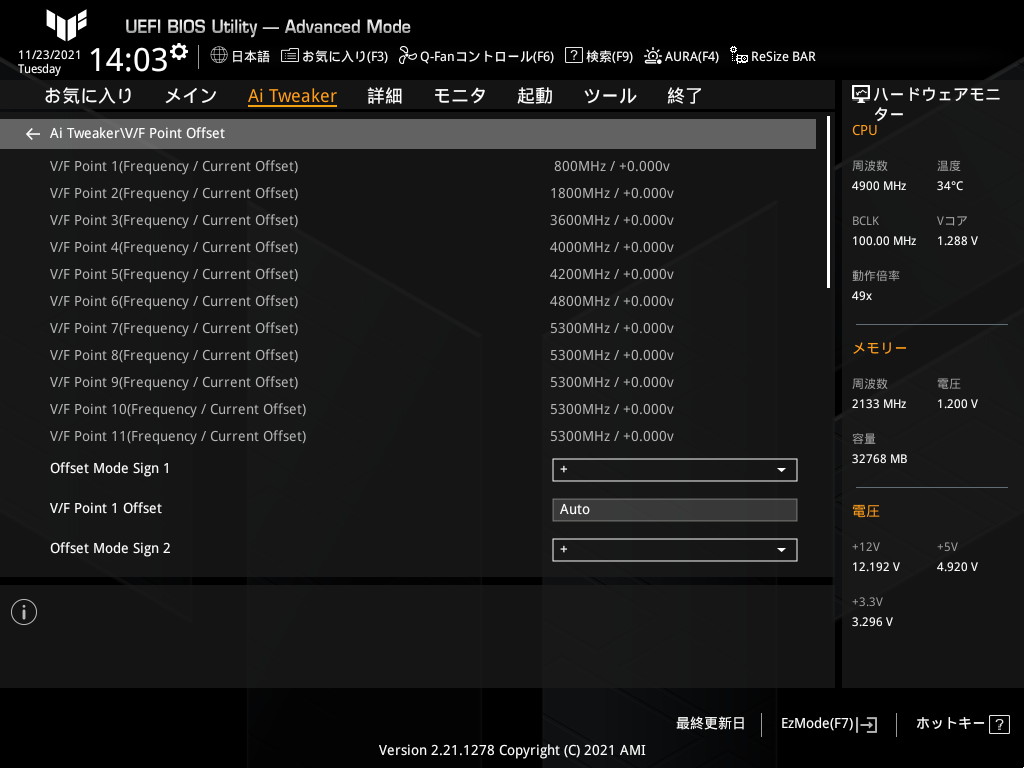The width and height of the screenshot is (1024, 768).
Task: Click the Ai Tweaker\V/F Point Offset breadcrumb
Action: (137, 133)
